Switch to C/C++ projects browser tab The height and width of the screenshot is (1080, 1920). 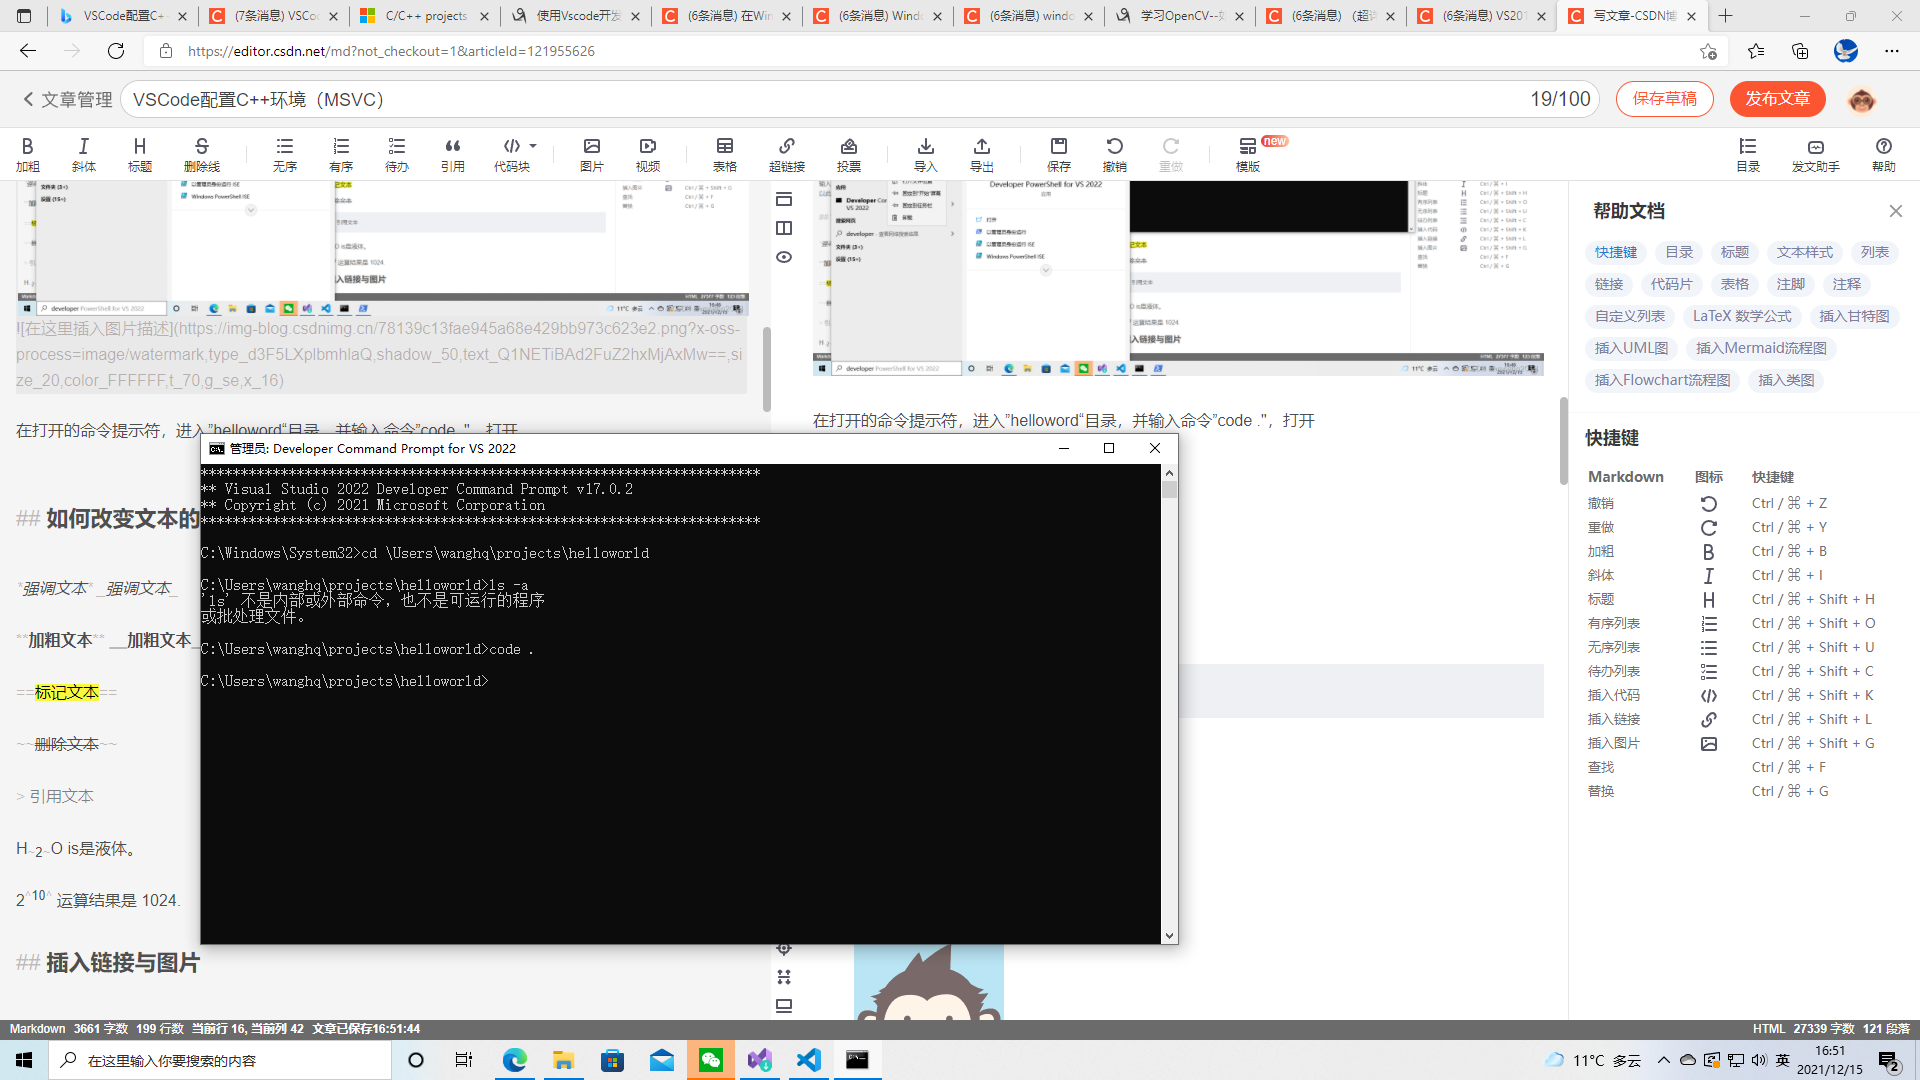pyautogui.click(x=424, y=16)
